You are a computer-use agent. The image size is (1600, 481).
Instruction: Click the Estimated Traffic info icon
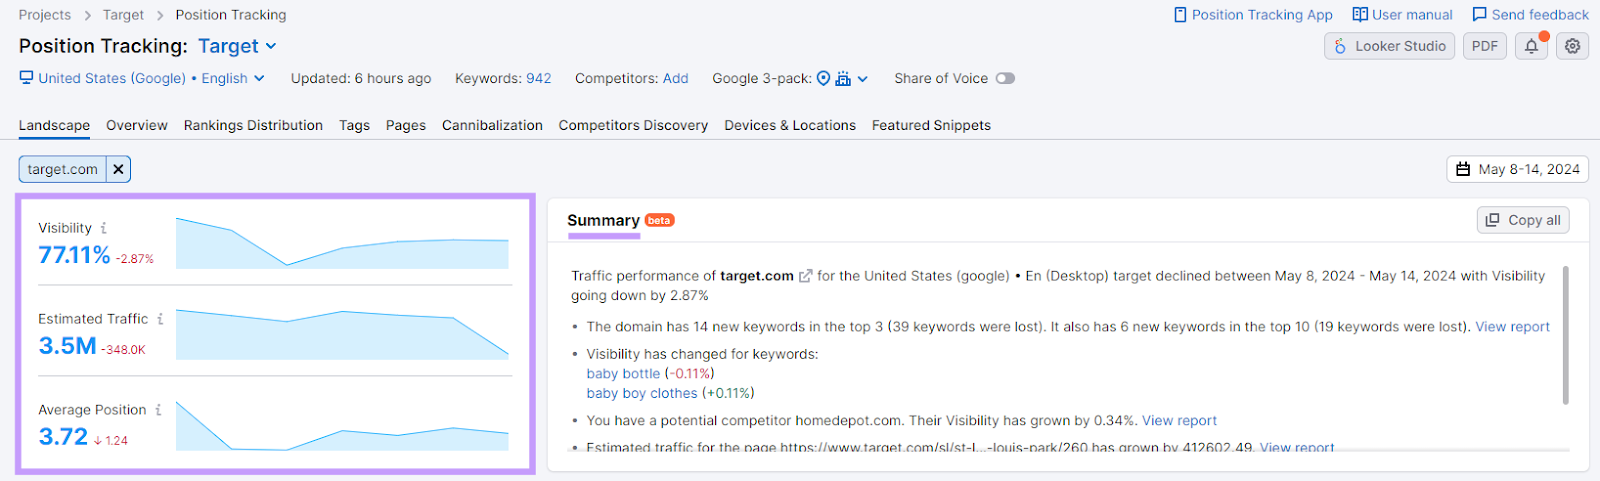(160, 319)
